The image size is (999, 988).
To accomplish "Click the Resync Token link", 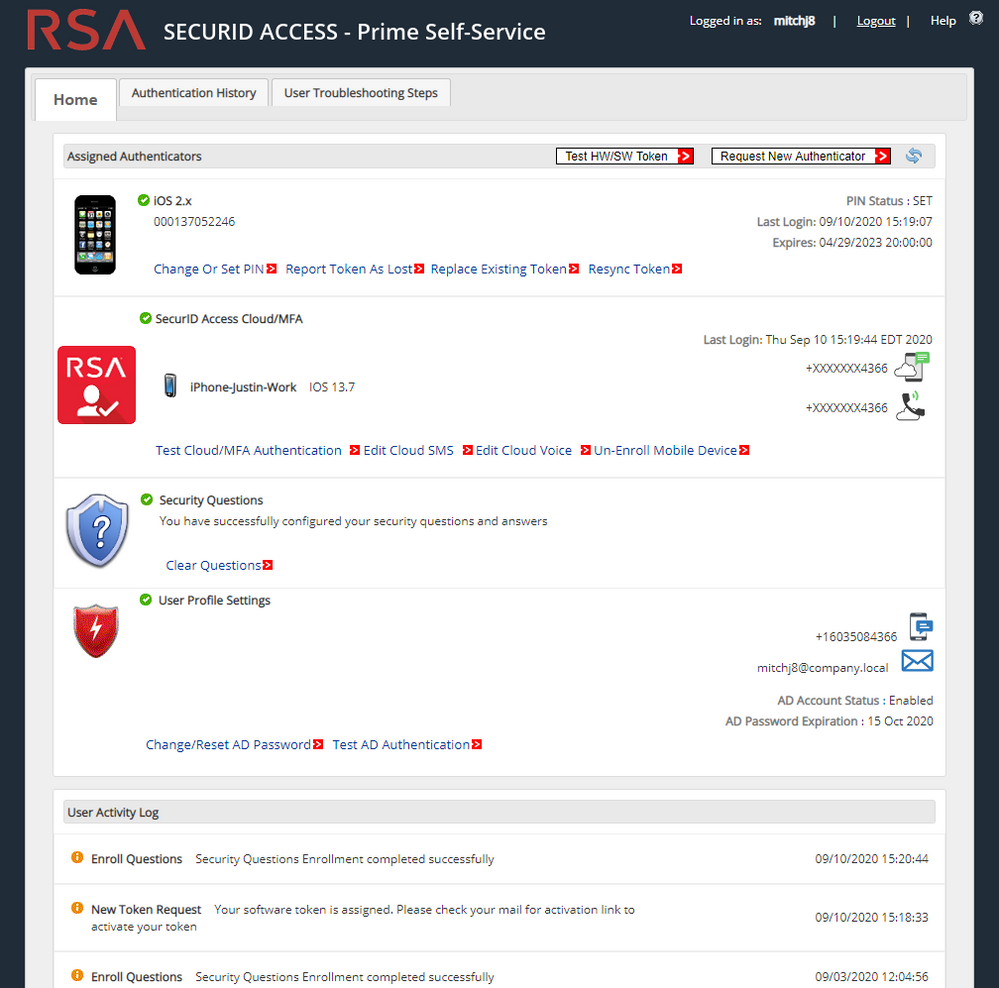I will pyautogui.click(x=628, y=268).
